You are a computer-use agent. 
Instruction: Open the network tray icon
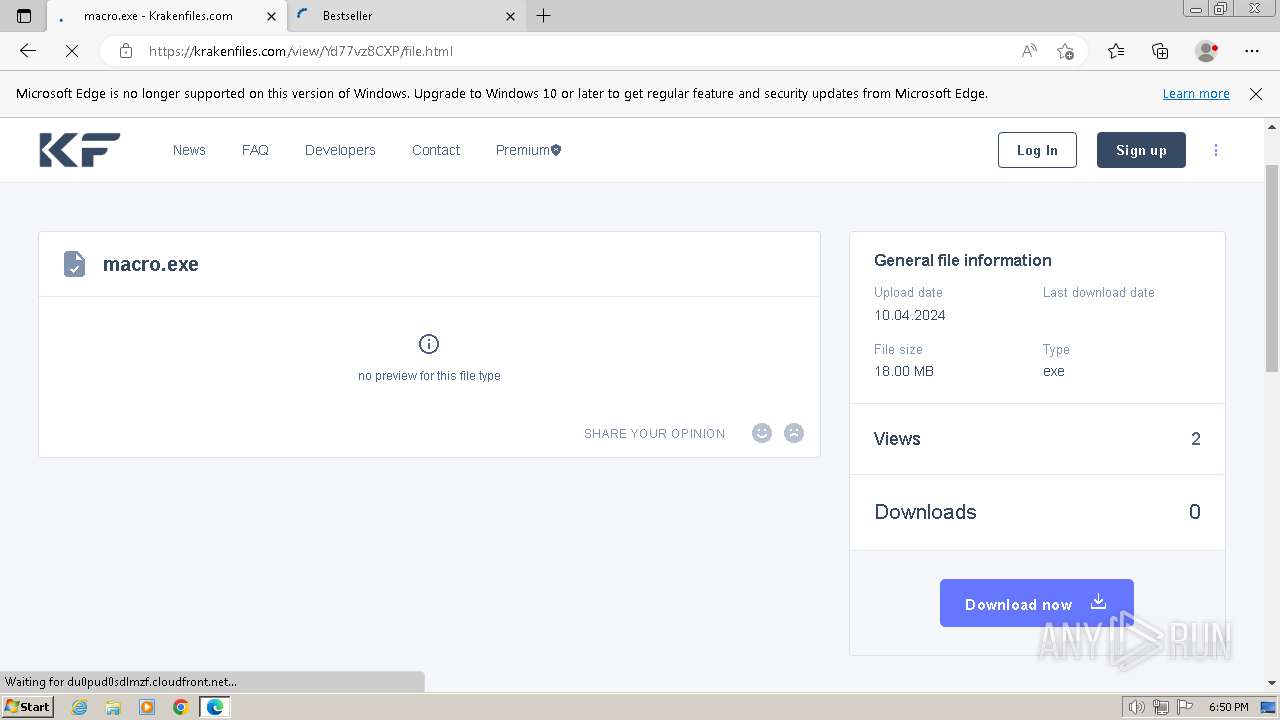tap(1160, 707)
